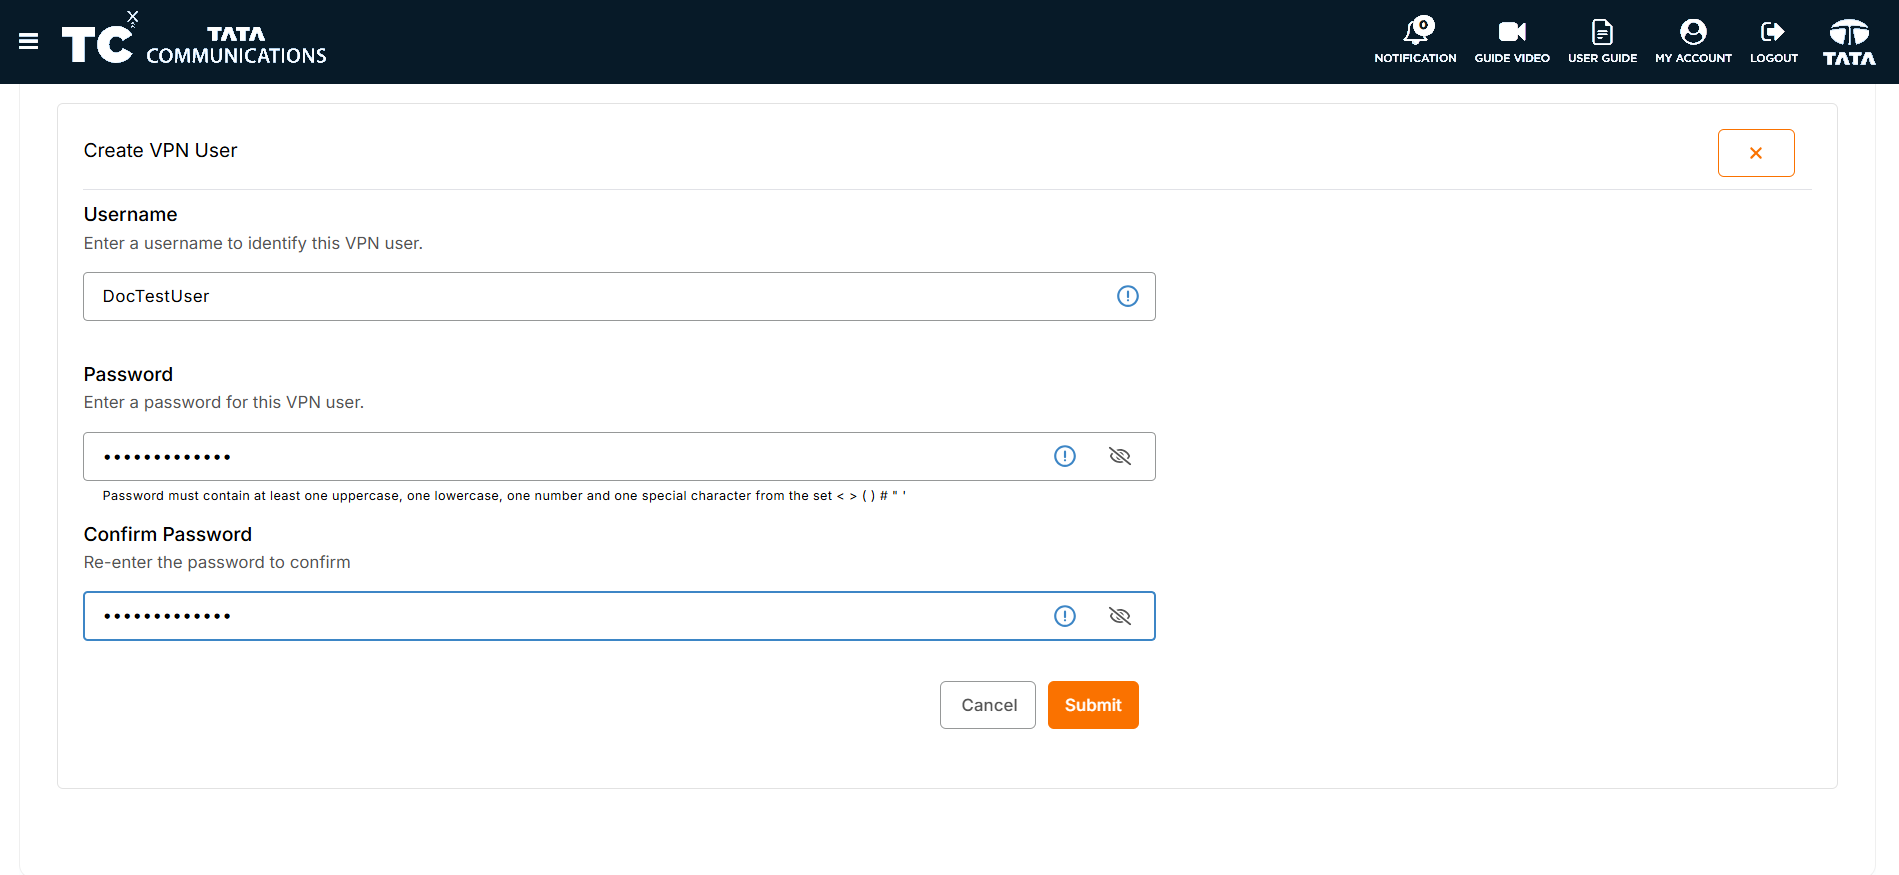Click the Cancel button
1899x875 pixels.
988,705
